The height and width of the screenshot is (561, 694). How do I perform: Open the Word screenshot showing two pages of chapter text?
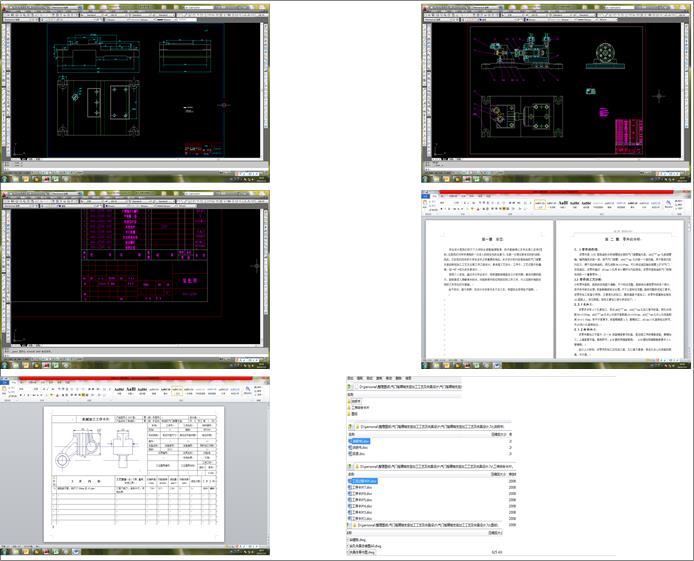(x=556, y=280)
